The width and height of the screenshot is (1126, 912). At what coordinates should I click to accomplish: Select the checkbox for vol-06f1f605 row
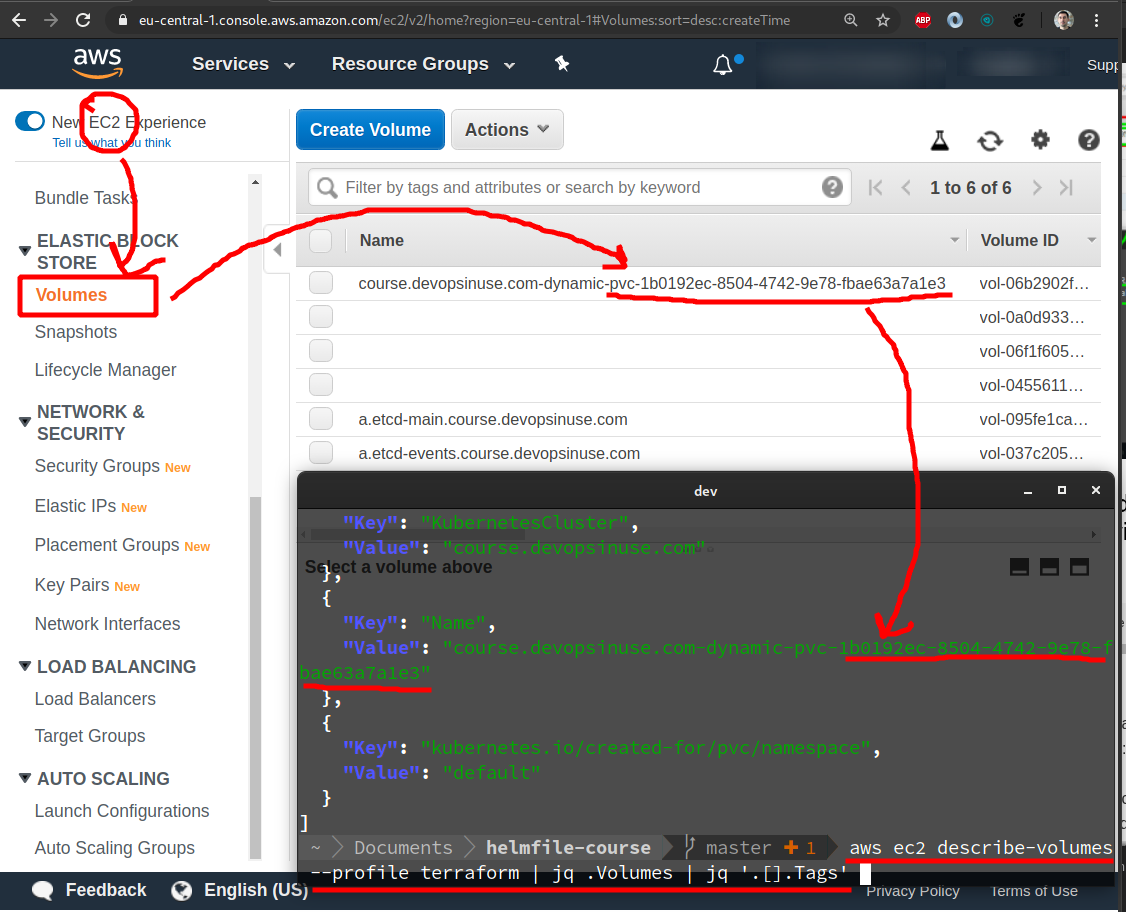tap(321, 350)
